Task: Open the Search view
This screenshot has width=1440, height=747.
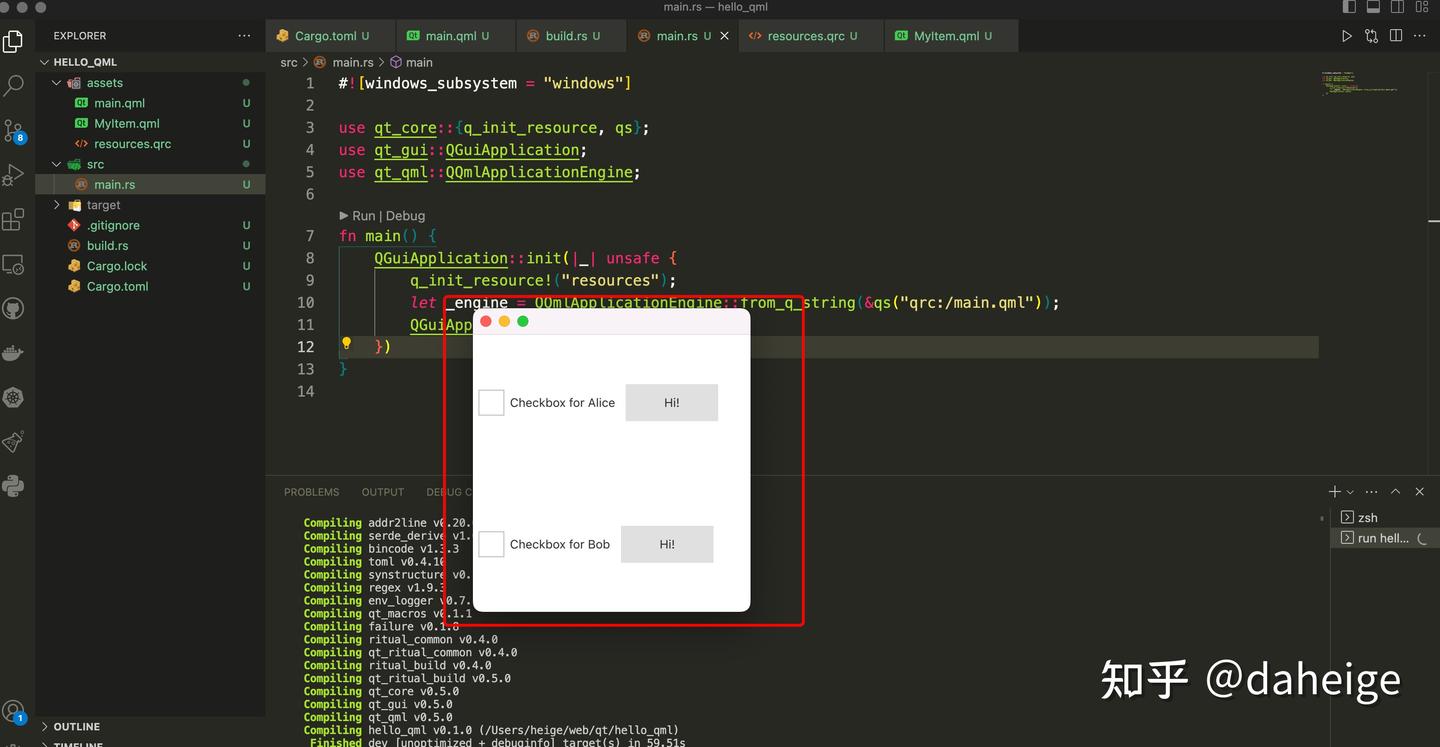Action: pyautogui.click(x=14, y=84)
